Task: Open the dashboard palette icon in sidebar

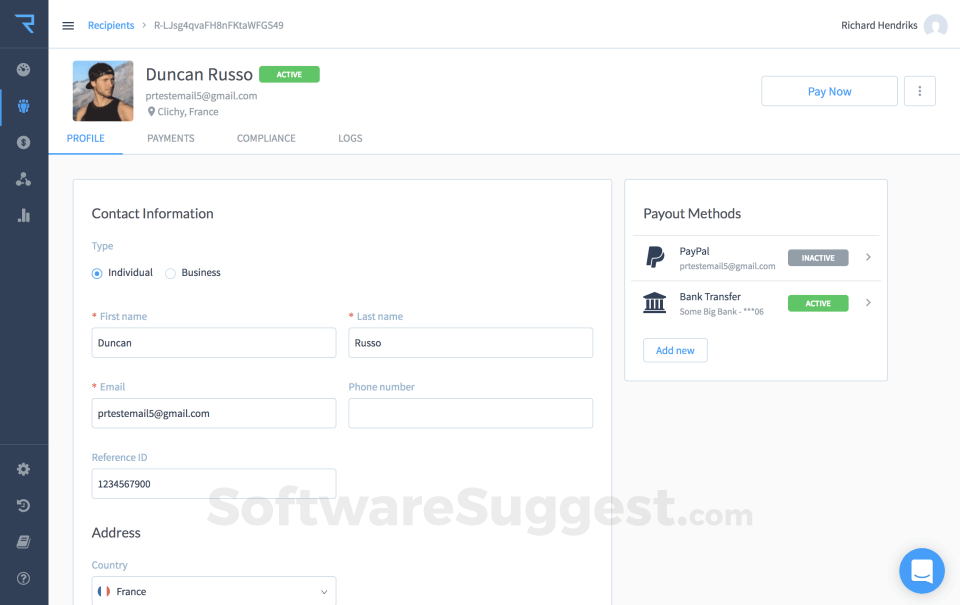Action: 23,69
